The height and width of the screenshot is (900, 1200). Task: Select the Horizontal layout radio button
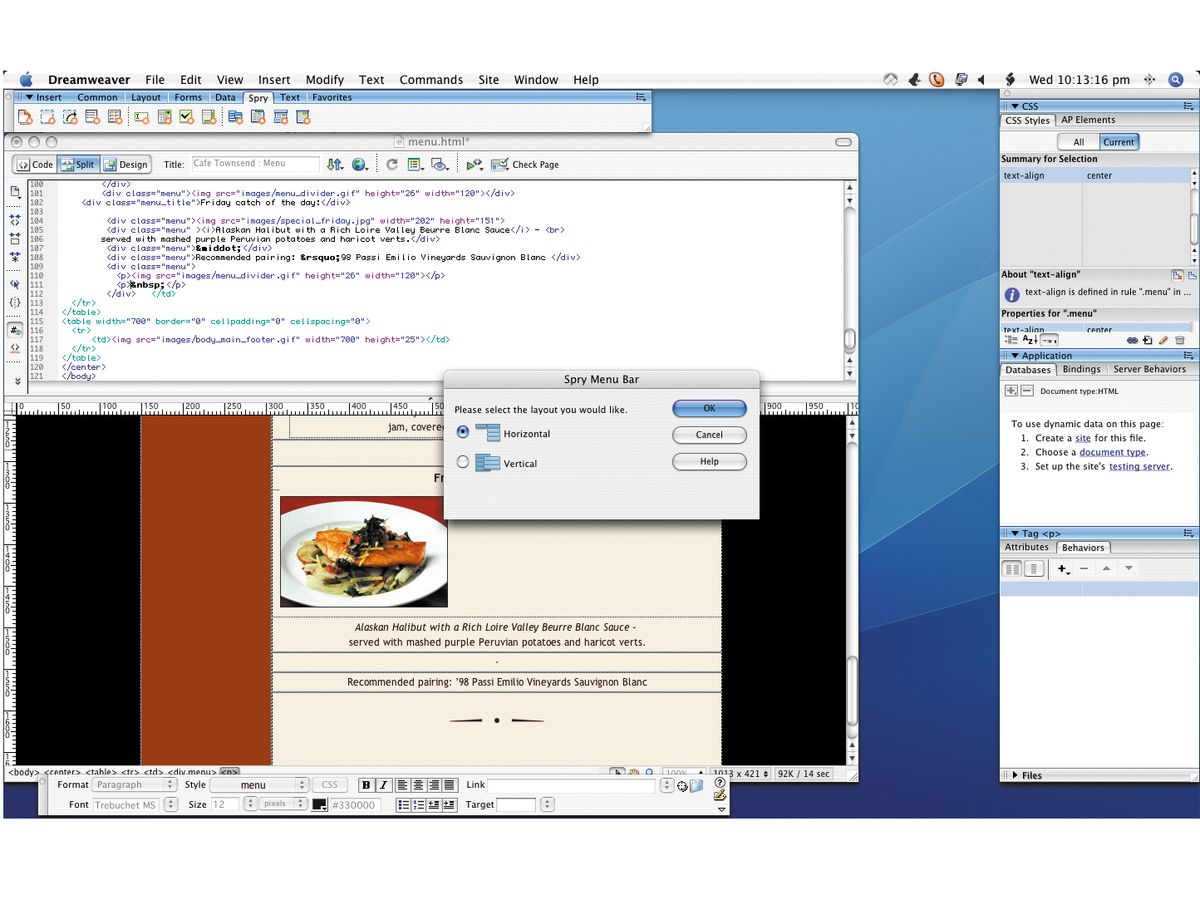462,432
